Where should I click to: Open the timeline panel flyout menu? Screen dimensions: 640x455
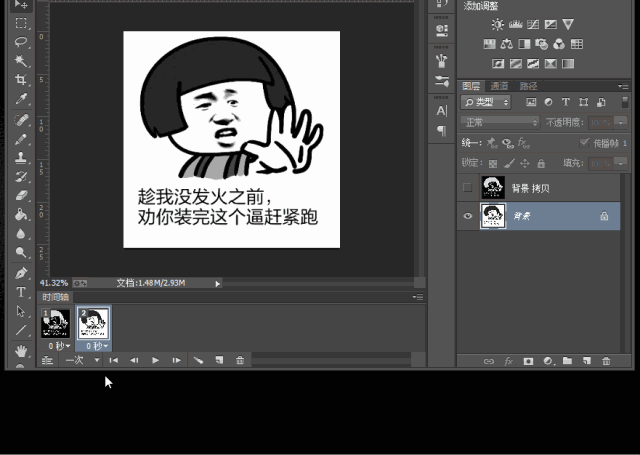(x=418, y=297)
